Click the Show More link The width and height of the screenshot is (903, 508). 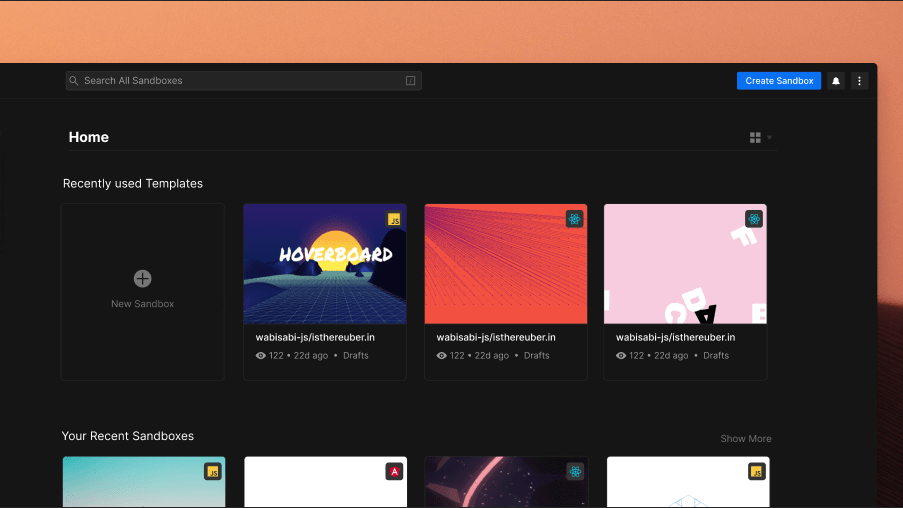point(745,439)
